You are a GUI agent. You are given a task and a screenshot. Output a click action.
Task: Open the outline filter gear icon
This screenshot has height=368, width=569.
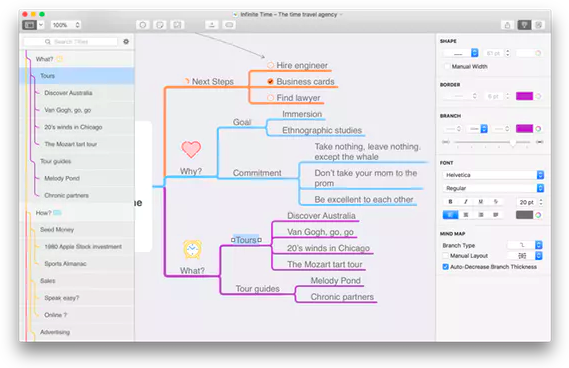coord(126,42)
